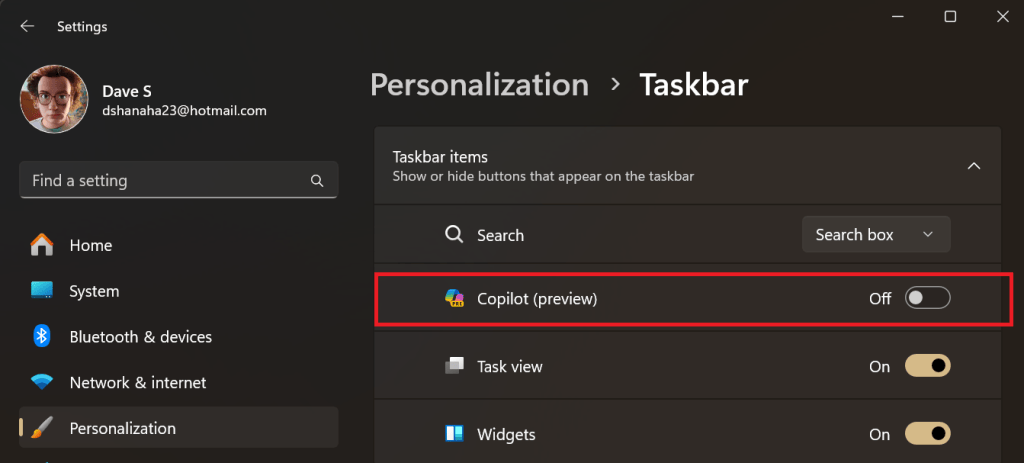Image resolution: width=1024 pixels, height=463 pixels.
Task: Click the Dave S profile picture
Action: coord(53,100)
